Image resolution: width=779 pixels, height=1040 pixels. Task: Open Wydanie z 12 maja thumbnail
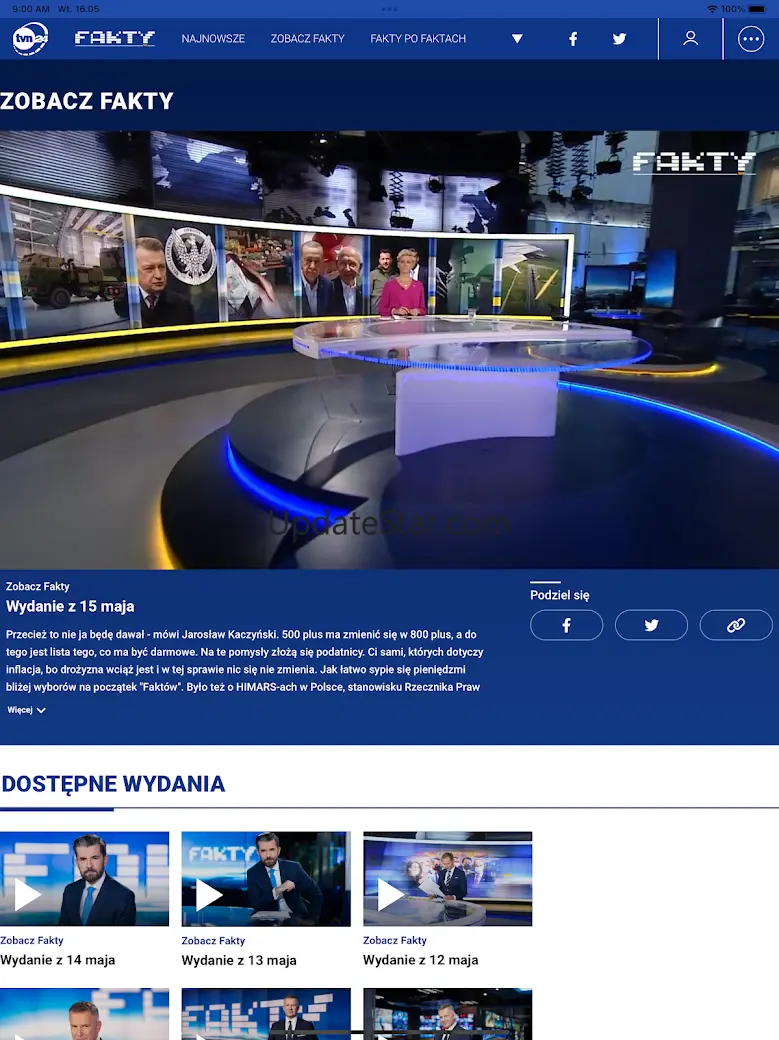tap(447, 879)
